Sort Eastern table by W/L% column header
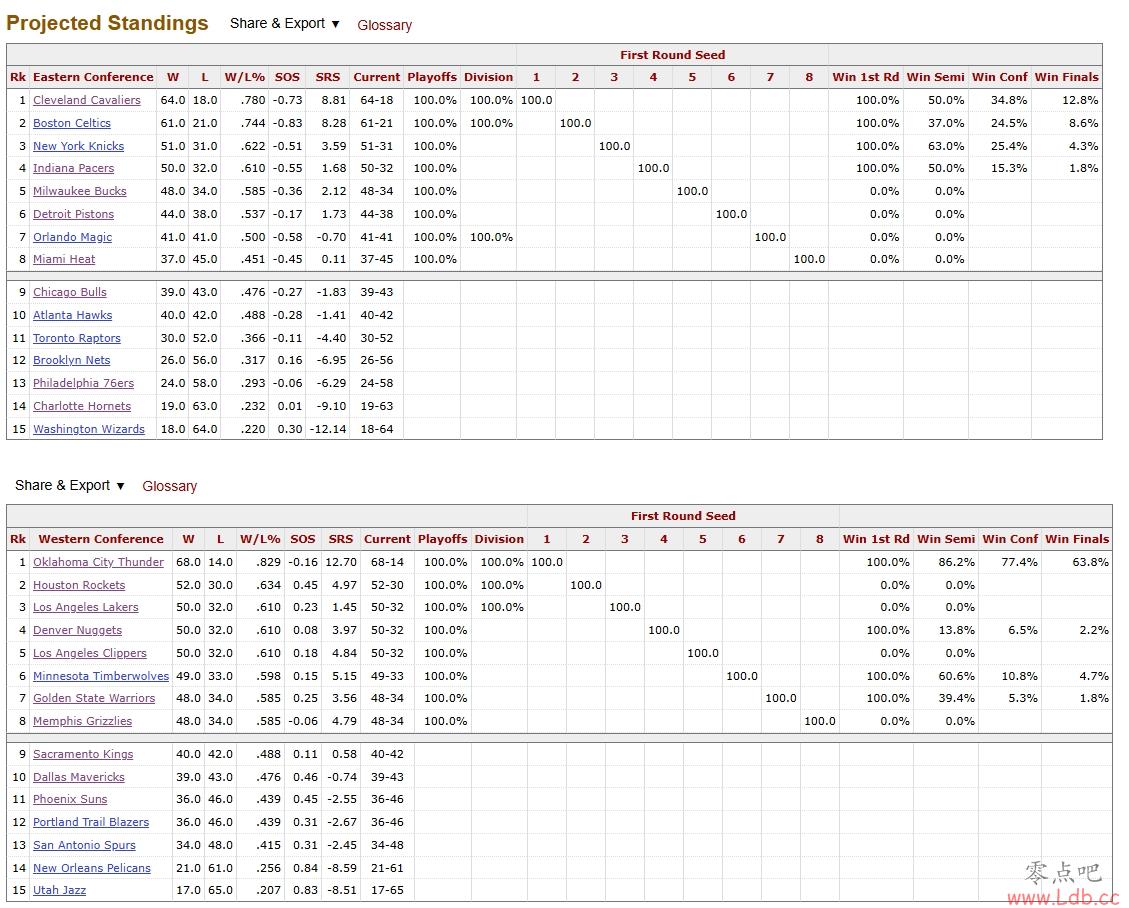 coord(245,77)
